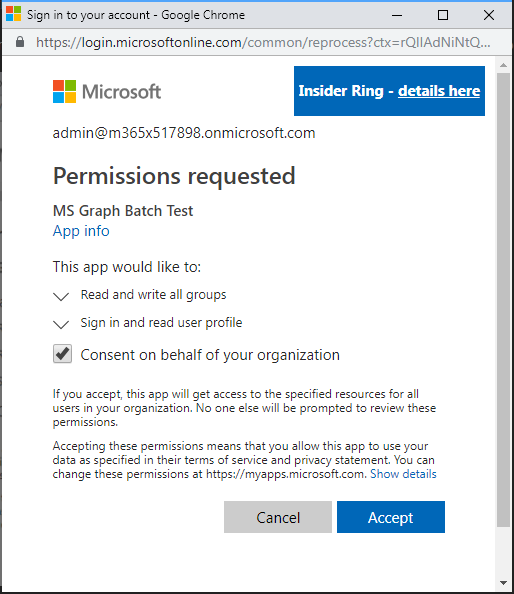
Task: Click the Sign in and read user profile text
Action: [161, 322]
